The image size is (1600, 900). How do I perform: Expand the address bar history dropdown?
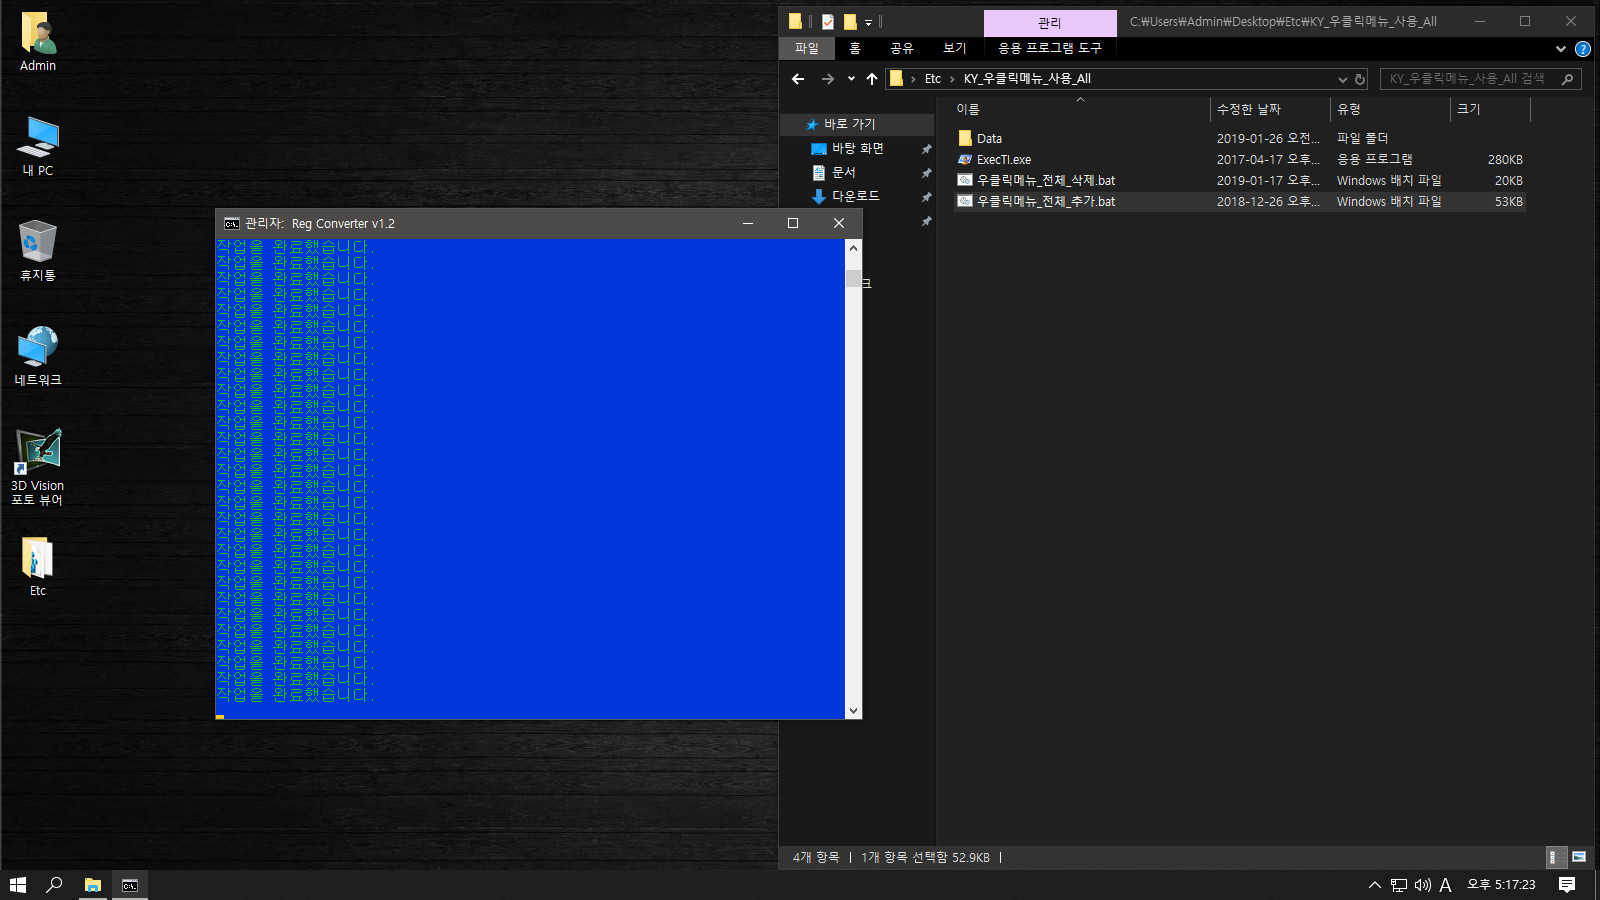(1343, 79)
